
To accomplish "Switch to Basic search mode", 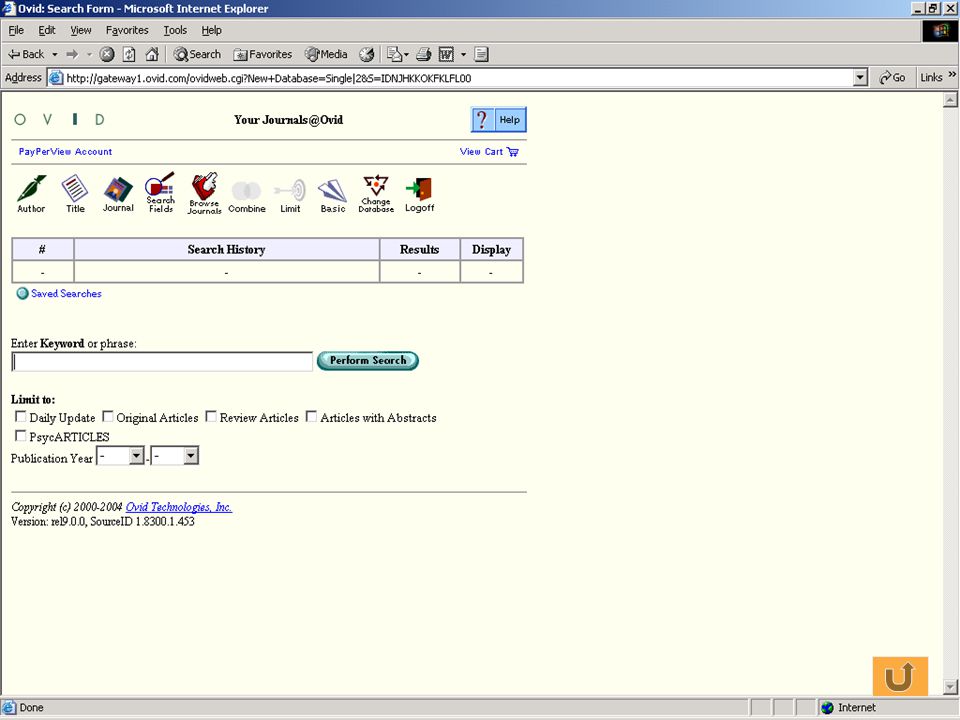I will pyautogui.click(x=333, y=196).
